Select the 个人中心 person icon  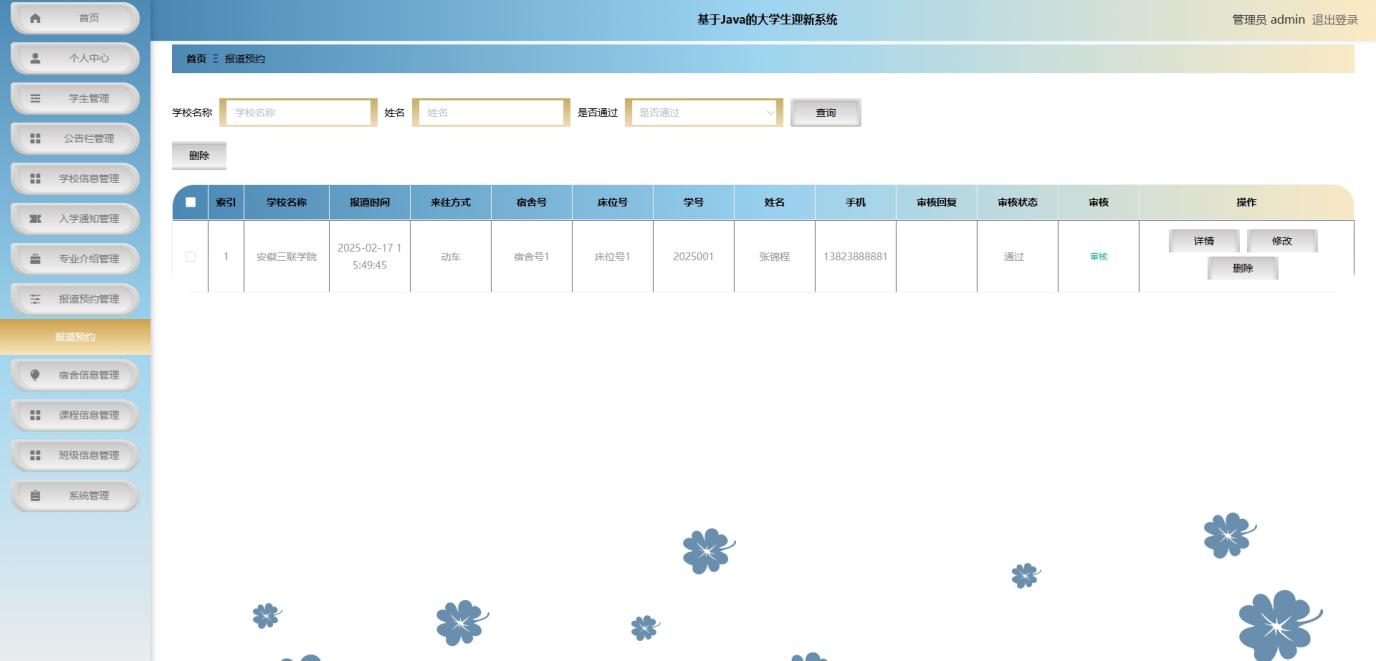coord(35,58)
